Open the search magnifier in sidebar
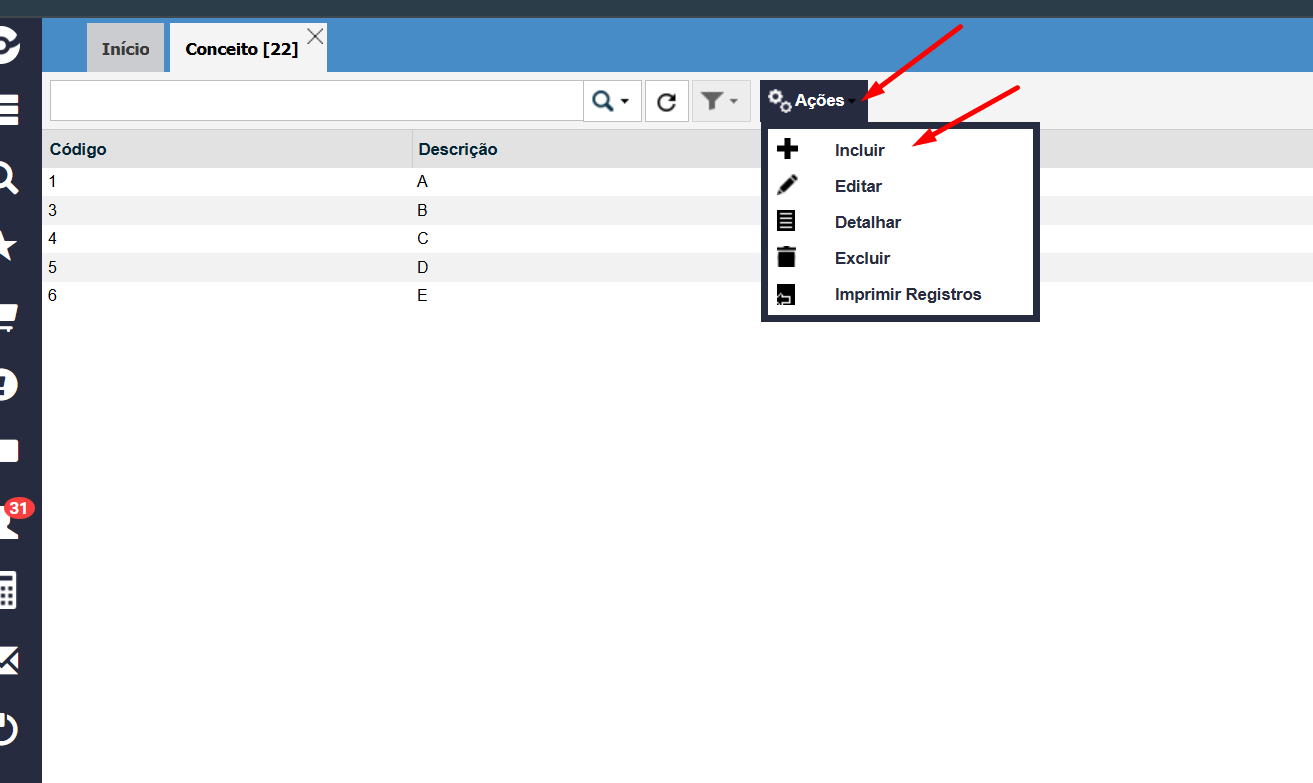 click(x=7, y=178)
